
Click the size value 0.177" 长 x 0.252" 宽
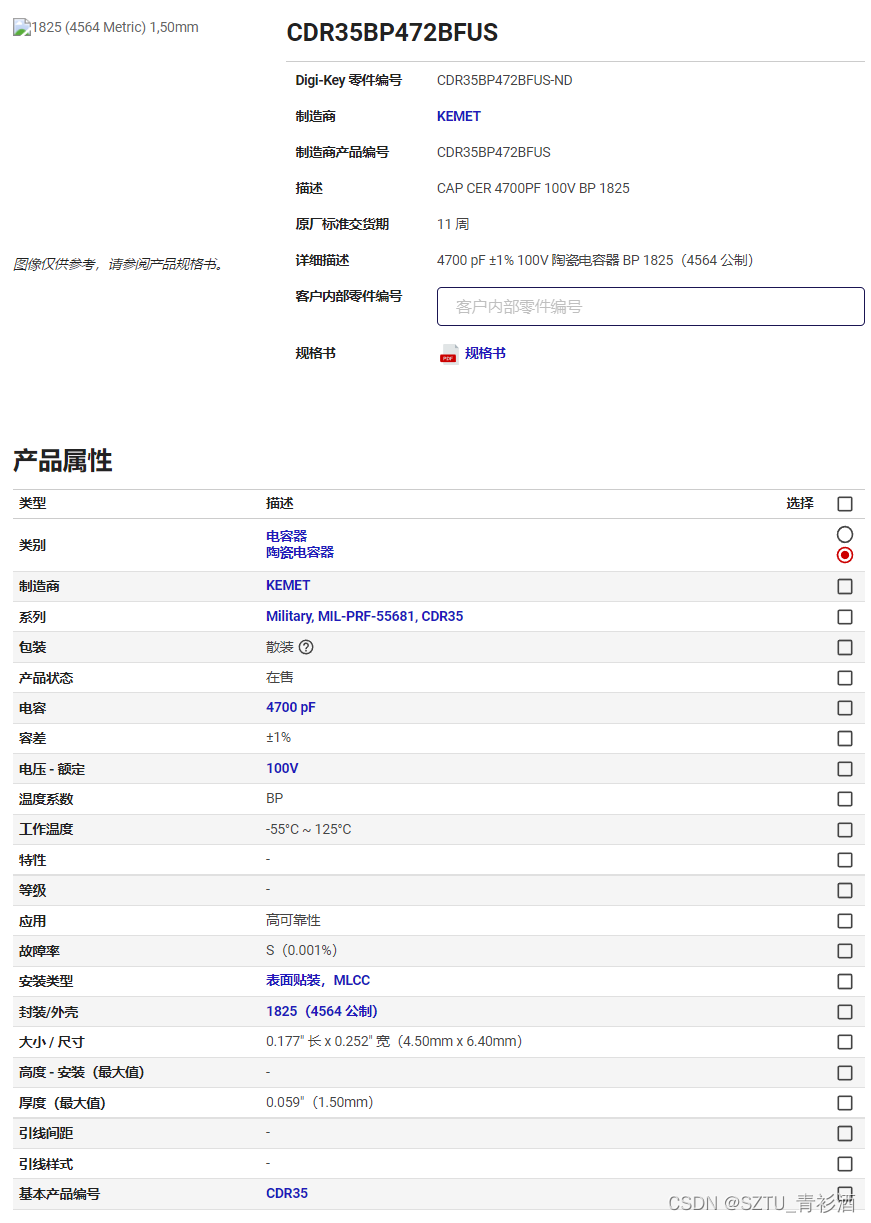[x=394, y=1042]
